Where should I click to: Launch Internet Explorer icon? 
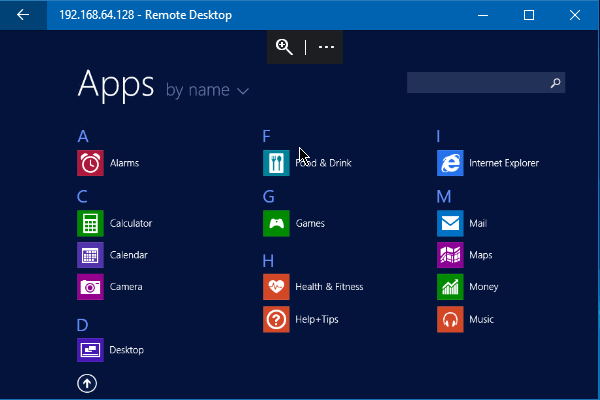pyautogui.click(x=450, y=163)
